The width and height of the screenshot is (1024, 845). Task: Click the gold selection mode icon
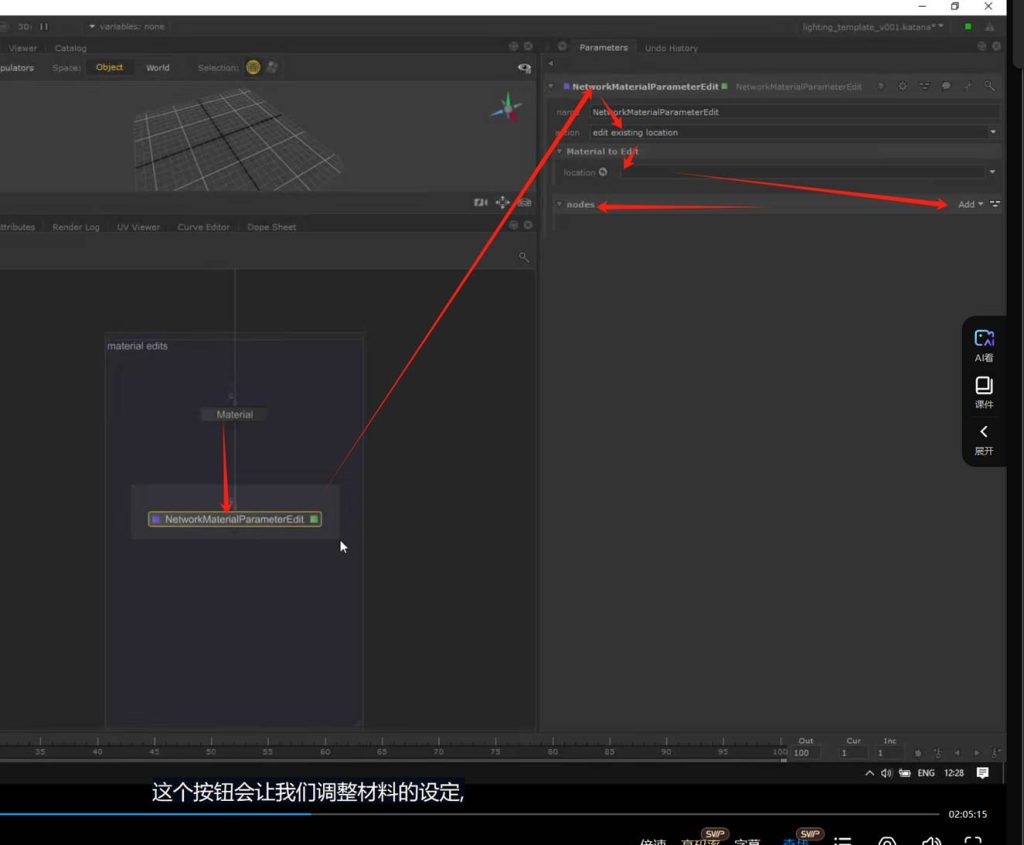coord(253,68)
